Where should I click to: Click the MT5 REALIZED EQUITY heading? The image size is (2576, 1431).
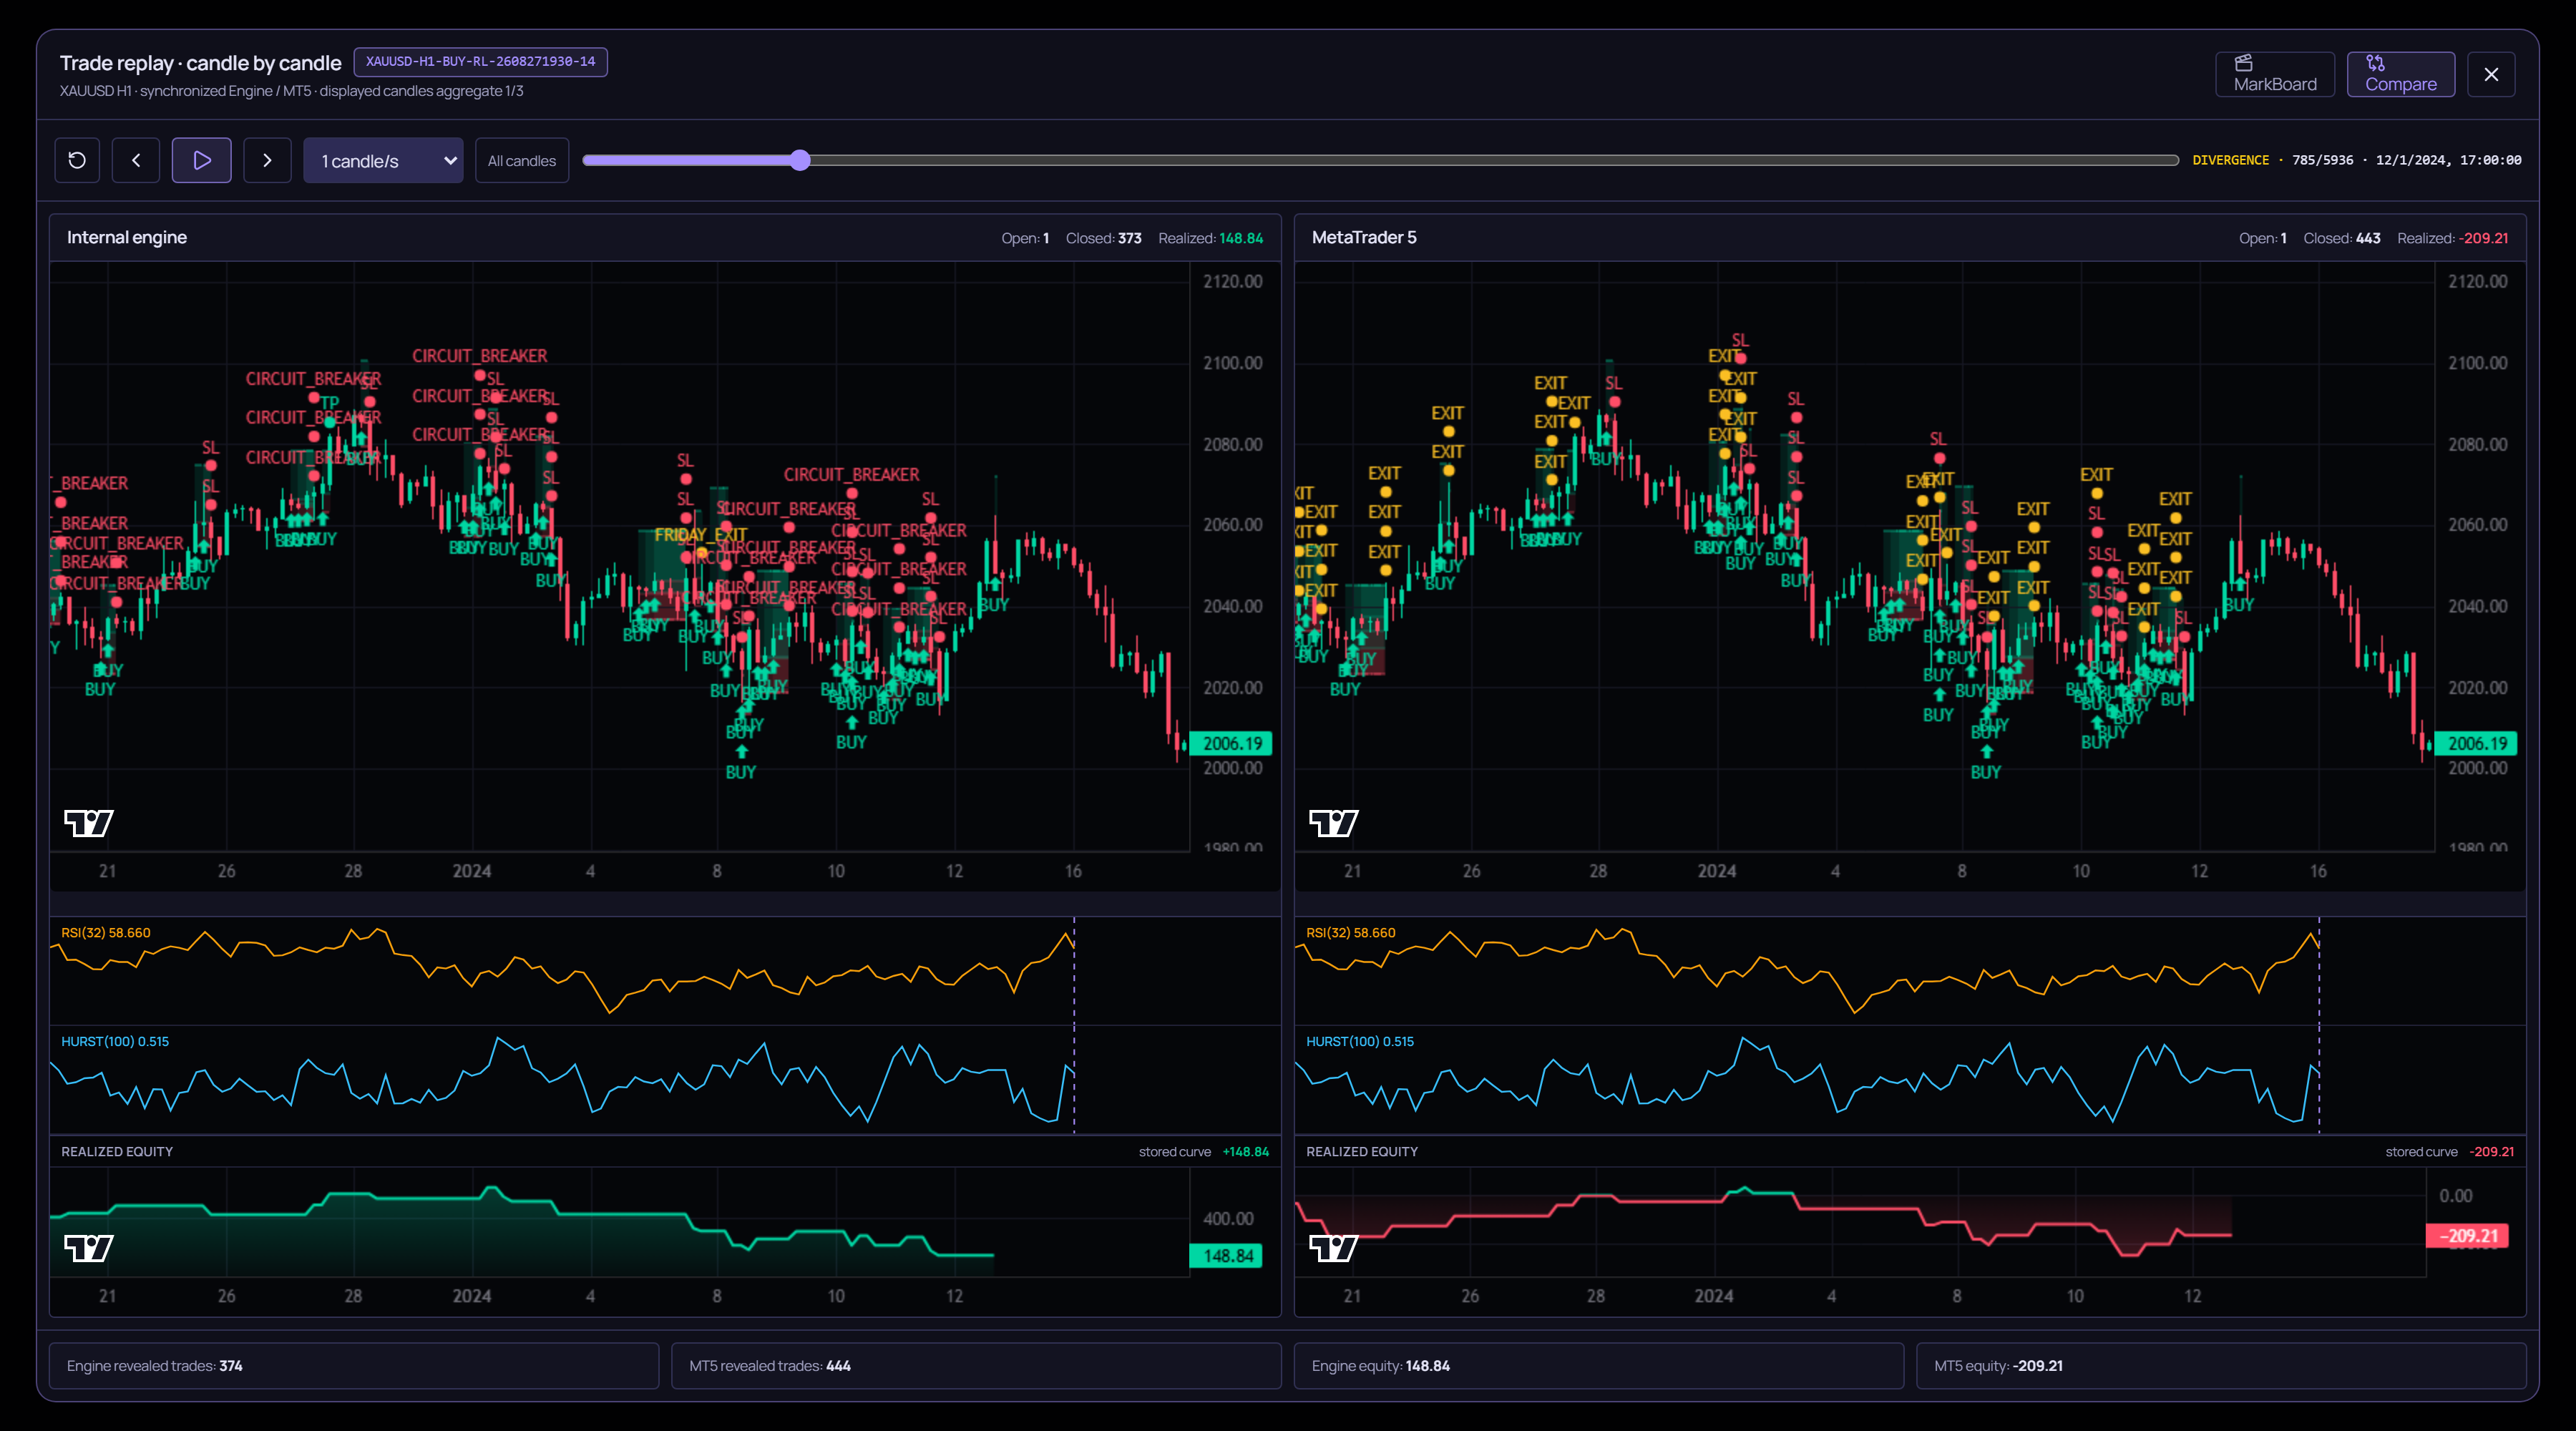[1362, 1152]
